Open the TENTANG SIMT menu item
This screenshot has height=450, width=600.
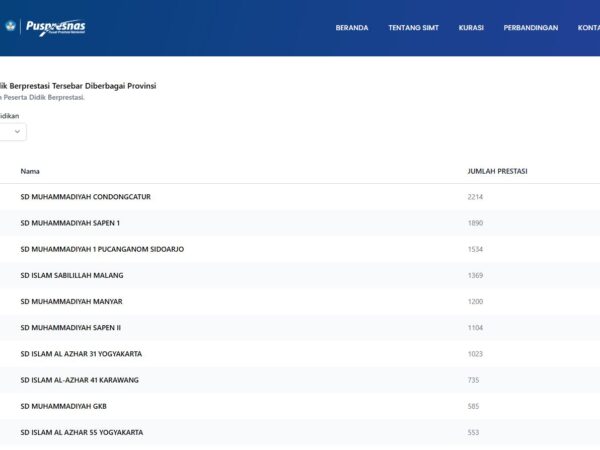tap(413, 28)
